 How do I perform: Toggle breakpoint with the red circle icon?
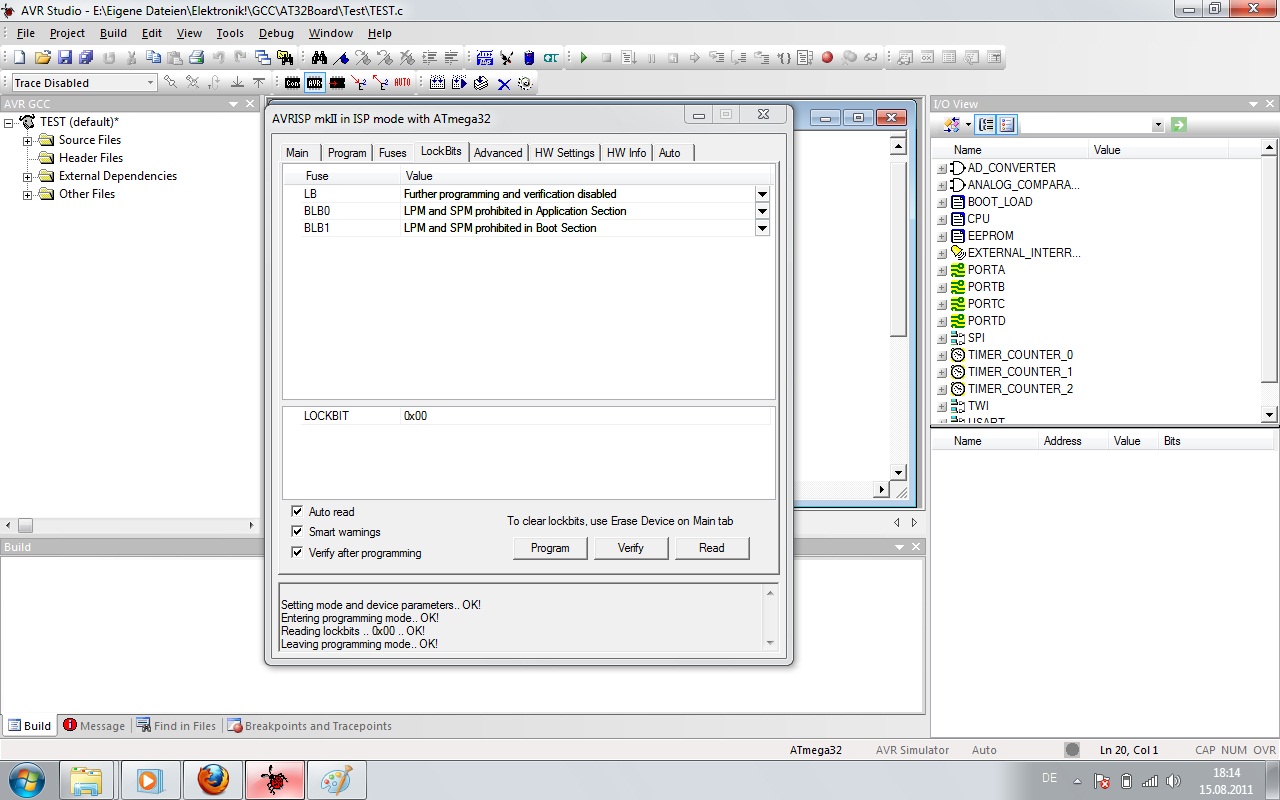pyautogui.click(x=827, y=58)
